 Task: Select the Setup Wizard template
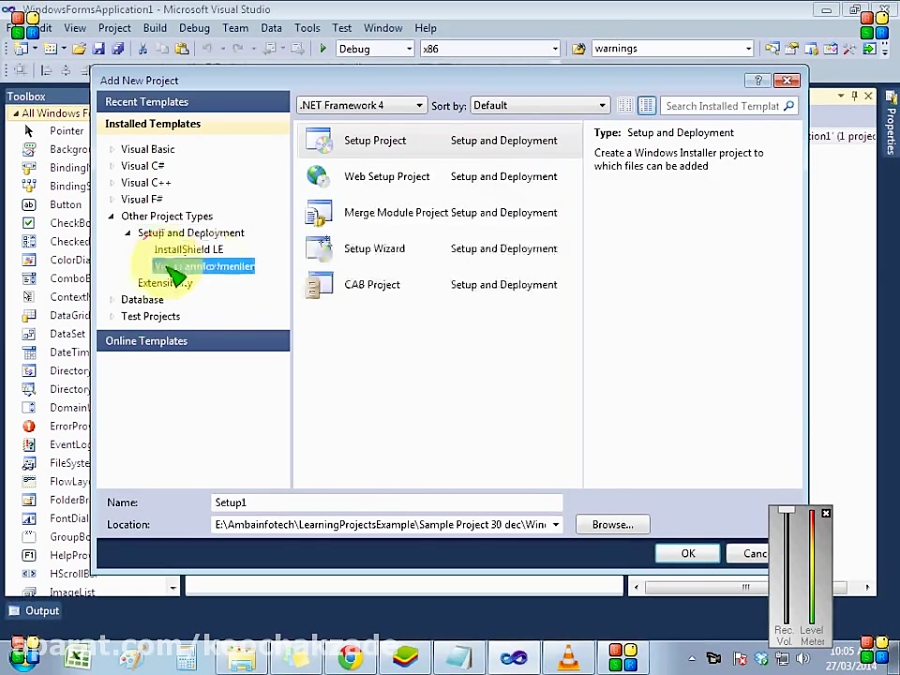pos(375,248)
